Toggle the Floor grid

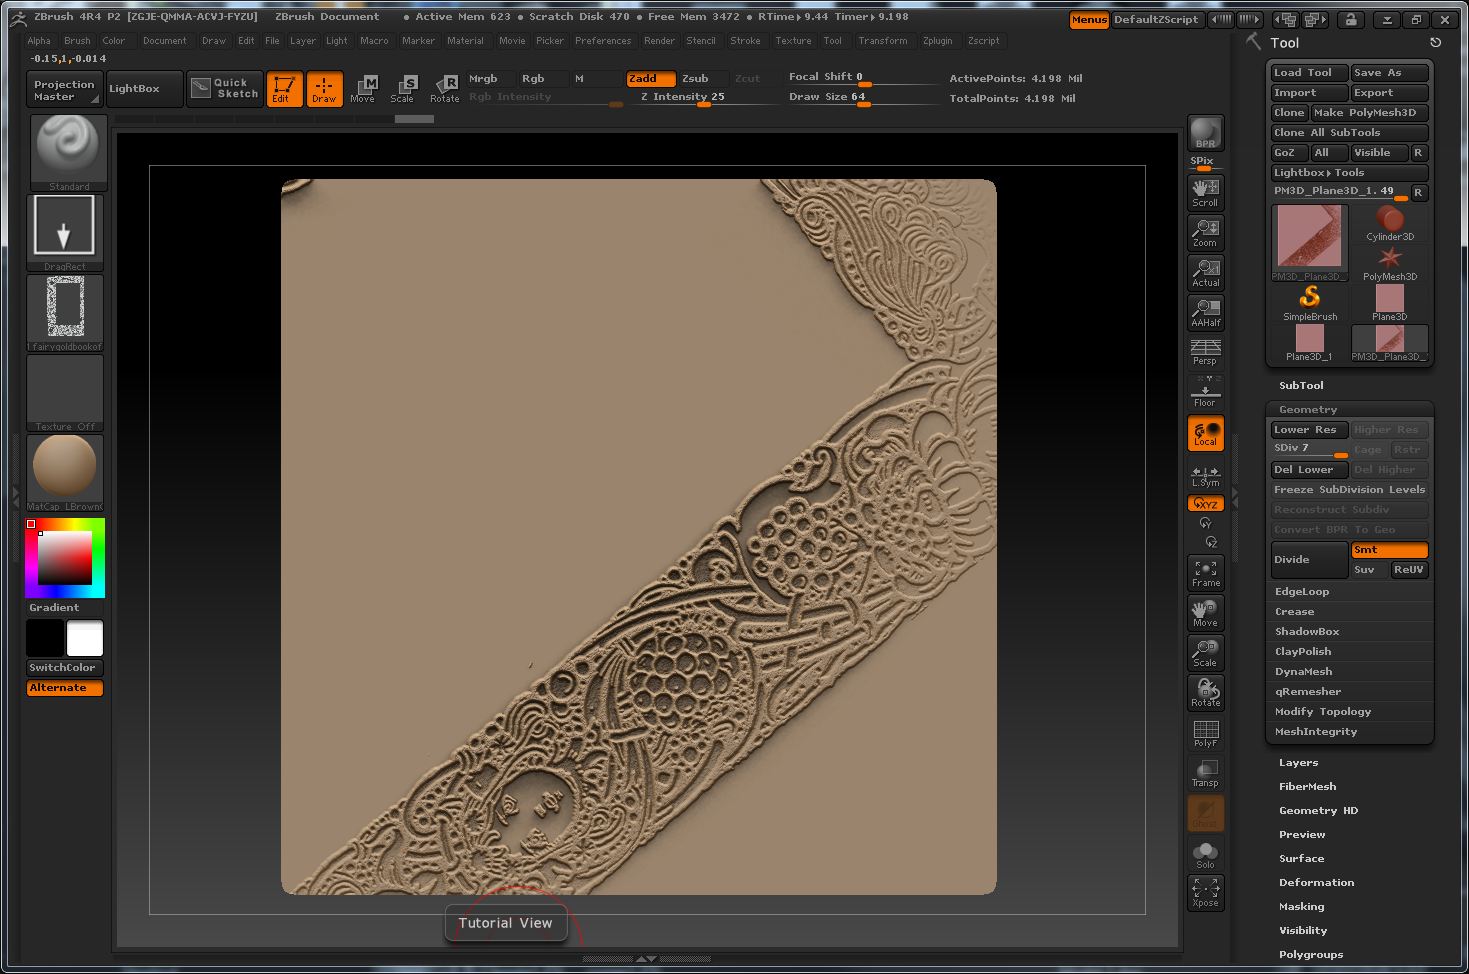[x=1206, y=393]
